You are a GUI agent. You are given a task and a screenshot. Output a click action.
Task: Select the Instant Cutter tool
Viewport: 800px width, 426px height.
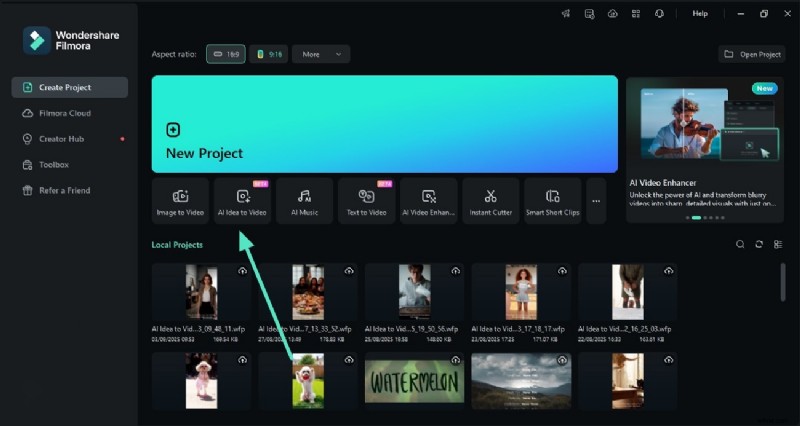(490, 201)
